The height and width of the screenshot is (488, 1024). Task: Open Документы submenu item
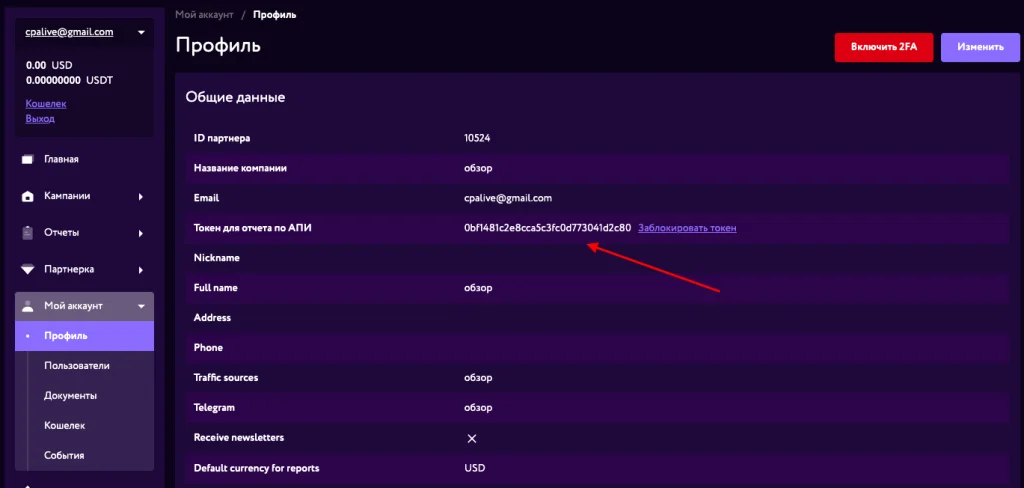(x=71, y=396)
